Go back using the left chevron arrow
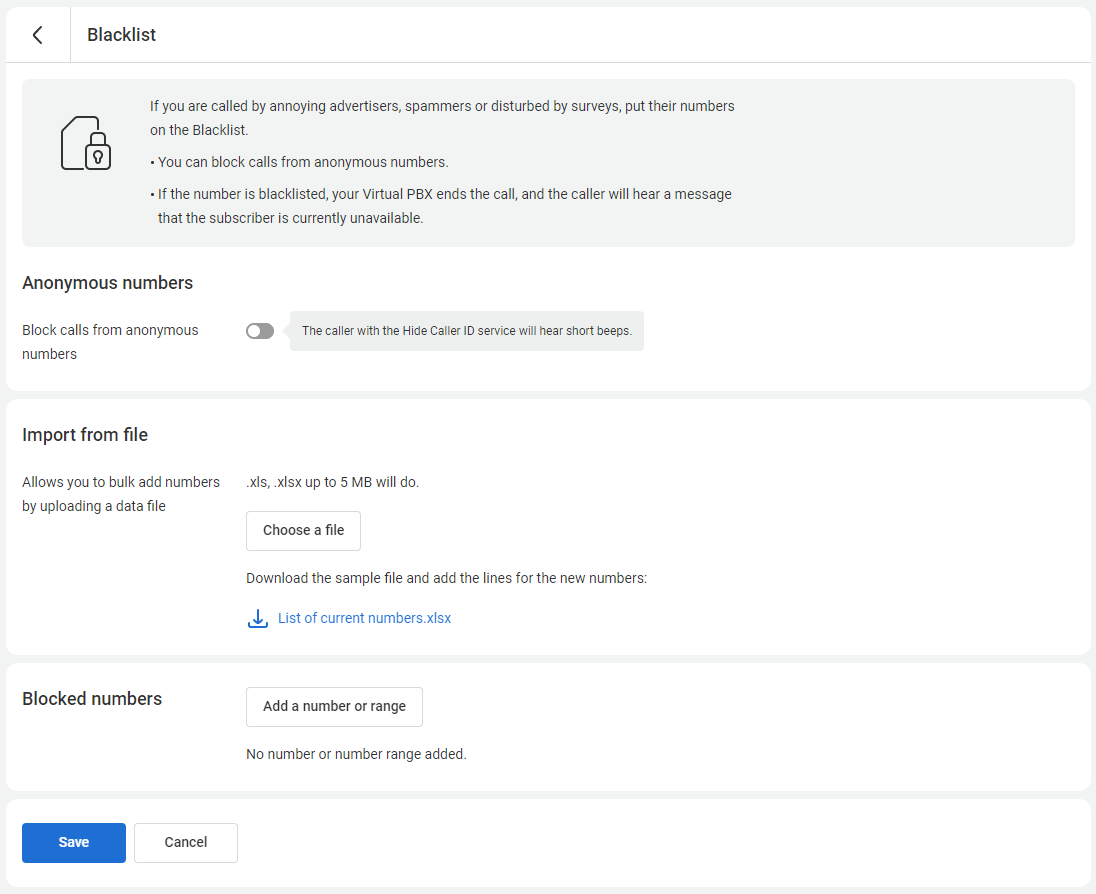Viewport: 1096px width, 894px height. [38, 35]
